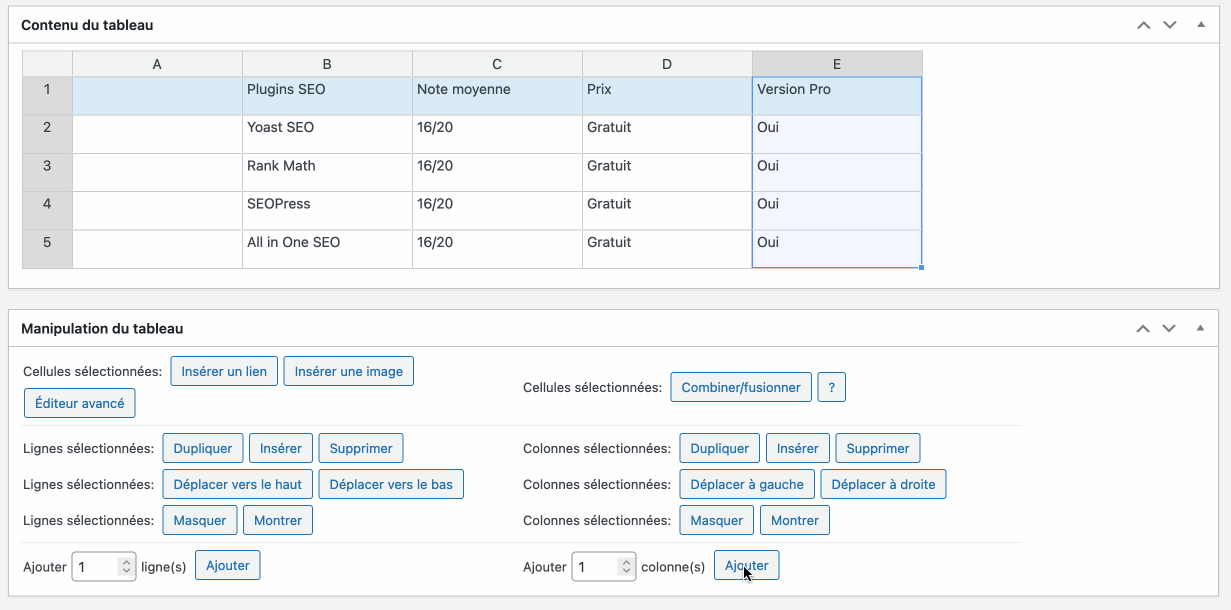The height and width of the screenshot is (610, 1231).
Task: Masquer the selected lignes
Action: (200, 520)
